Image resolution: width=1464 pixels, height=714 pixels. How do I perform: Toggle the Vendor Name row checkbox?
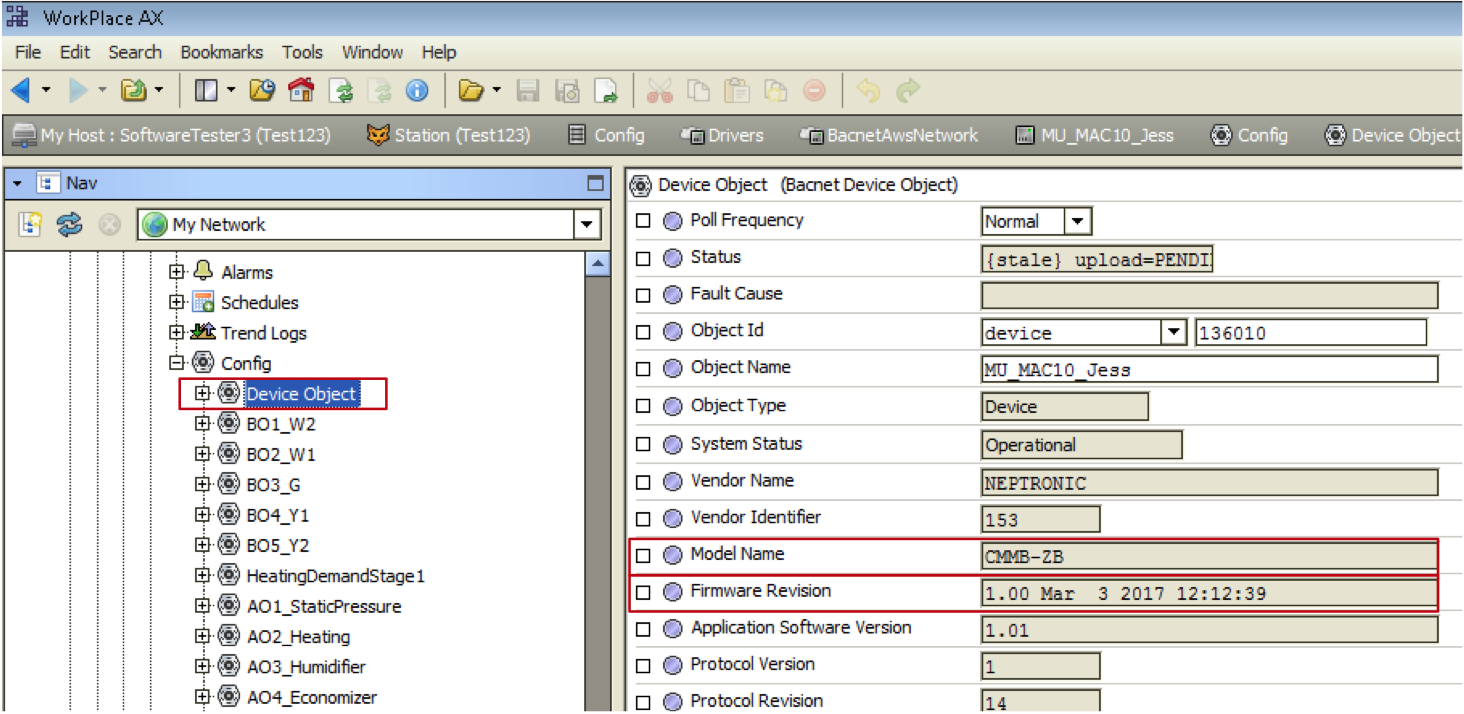pyautogui.click(x=644, y=482)
